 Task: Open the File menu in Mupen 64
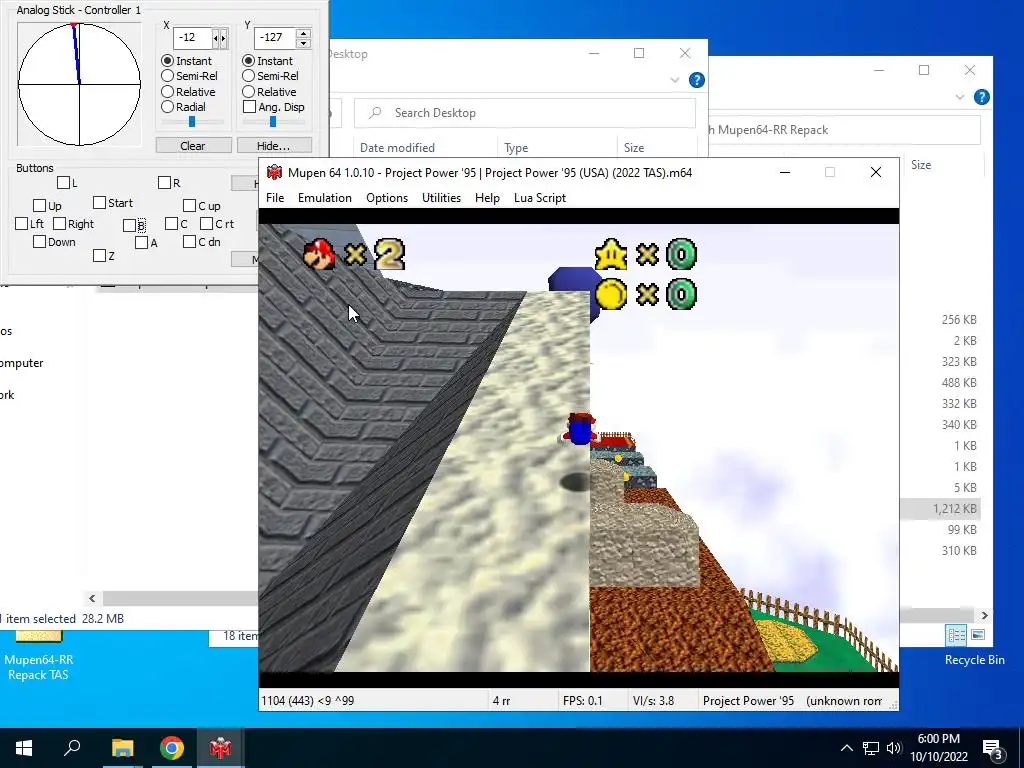pos(275,198)
